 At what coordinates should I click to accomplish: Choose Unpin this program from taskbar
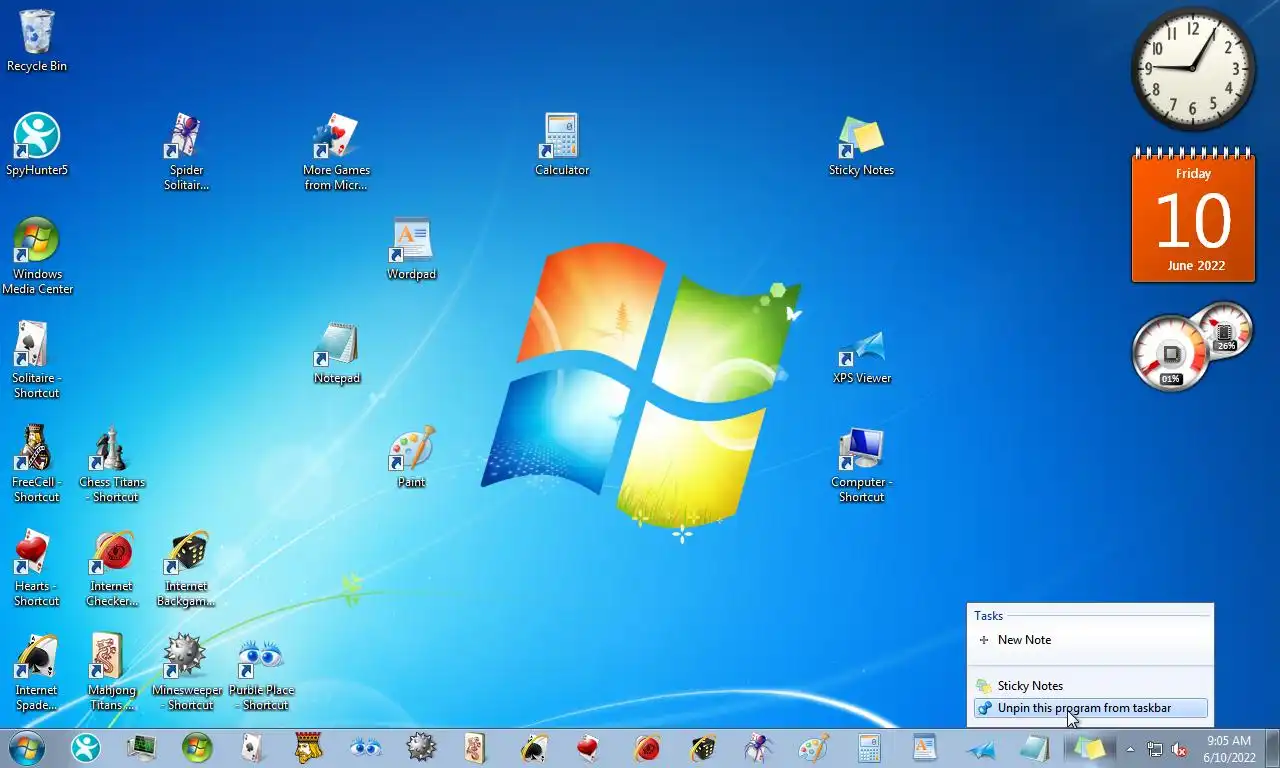(x=1090, y=708)
